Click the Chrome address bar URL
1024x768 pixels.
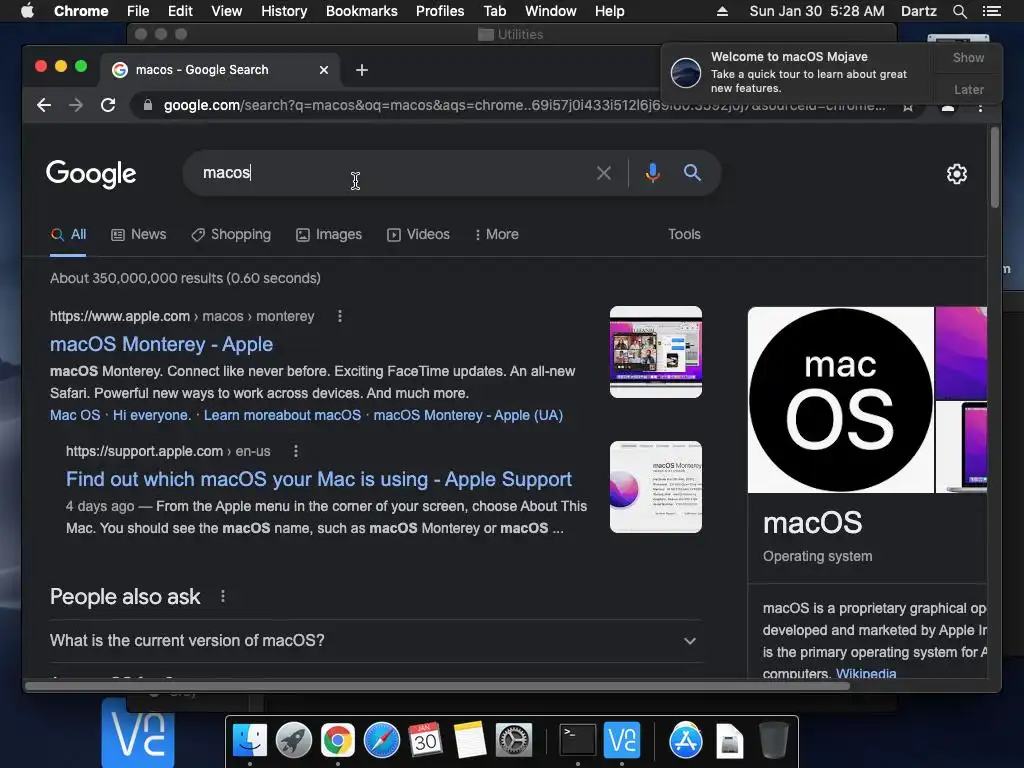tap(524, 105)
